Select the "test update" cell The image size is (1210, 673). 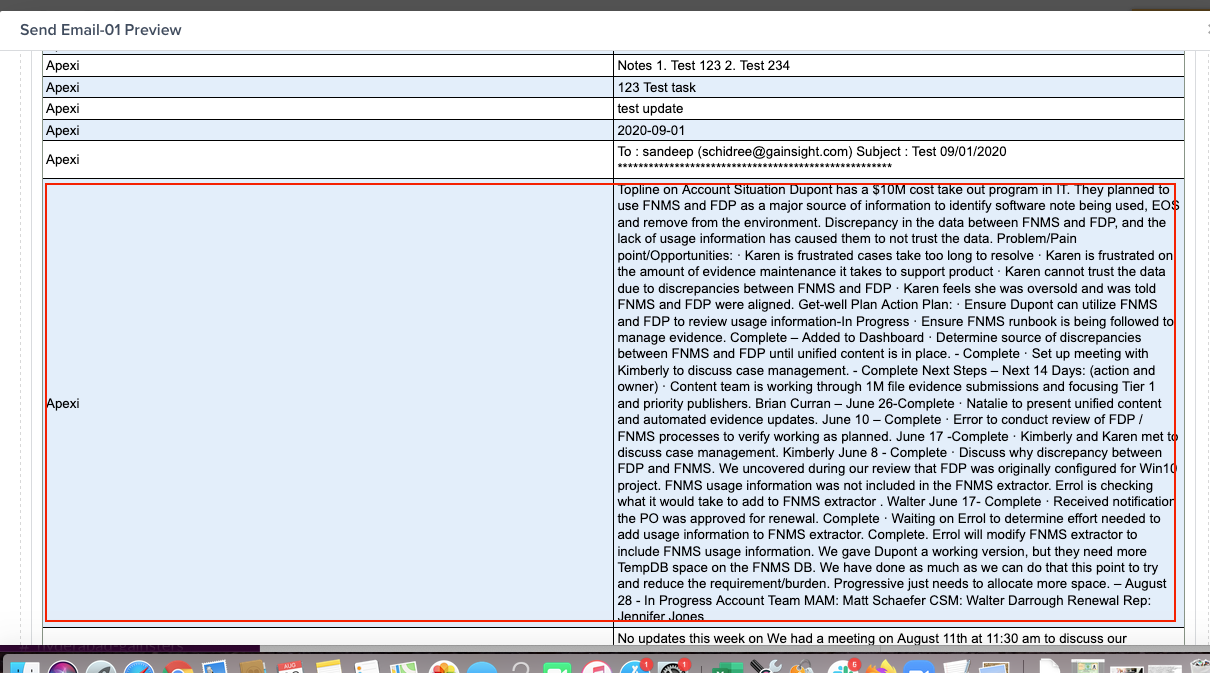pos(899,108)
